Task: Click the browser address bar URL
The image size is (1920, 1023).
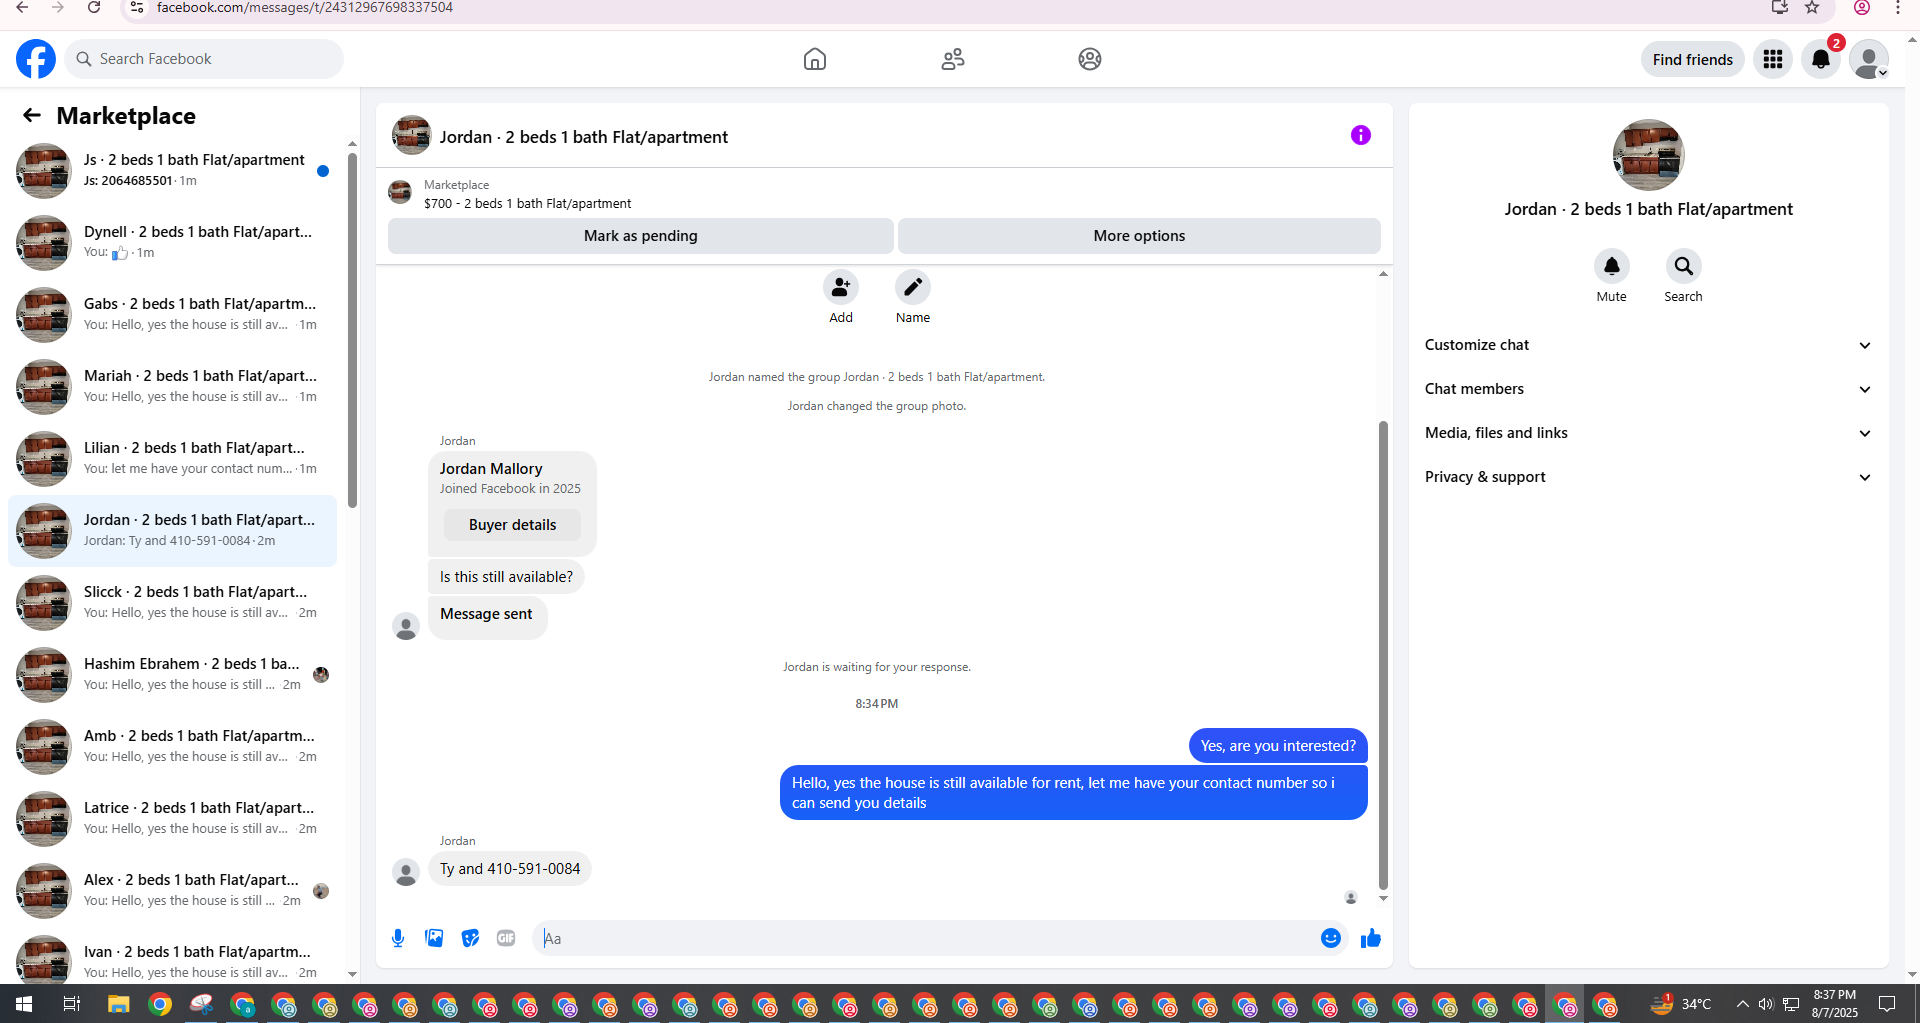Action: click(x=305, y=8)
